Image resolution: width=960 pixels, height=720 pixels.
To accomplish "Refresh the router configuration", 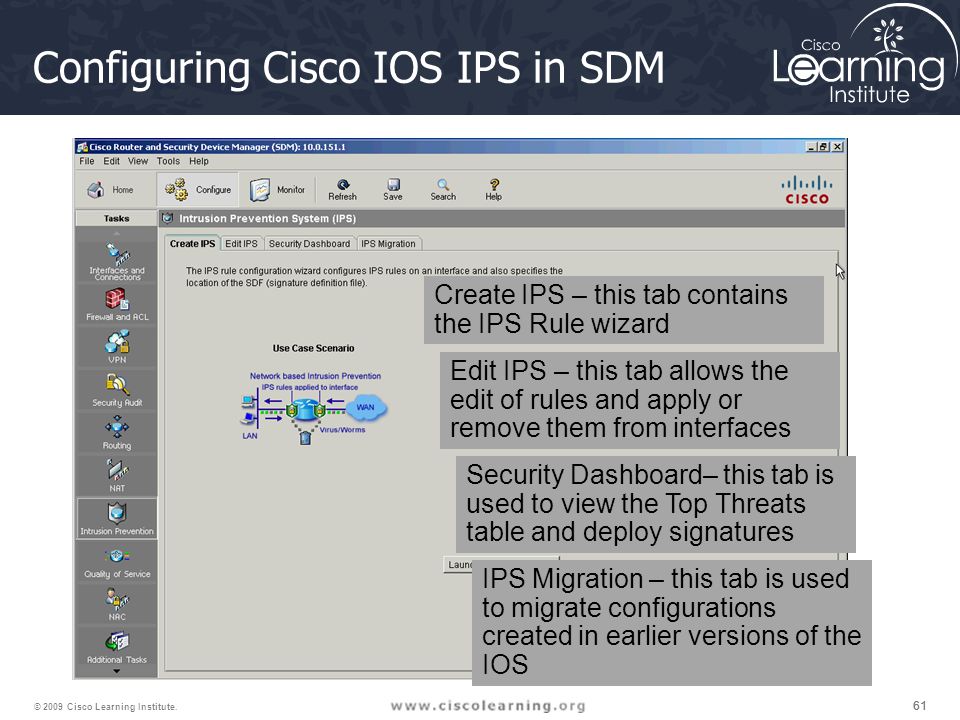I will [342, 190].
